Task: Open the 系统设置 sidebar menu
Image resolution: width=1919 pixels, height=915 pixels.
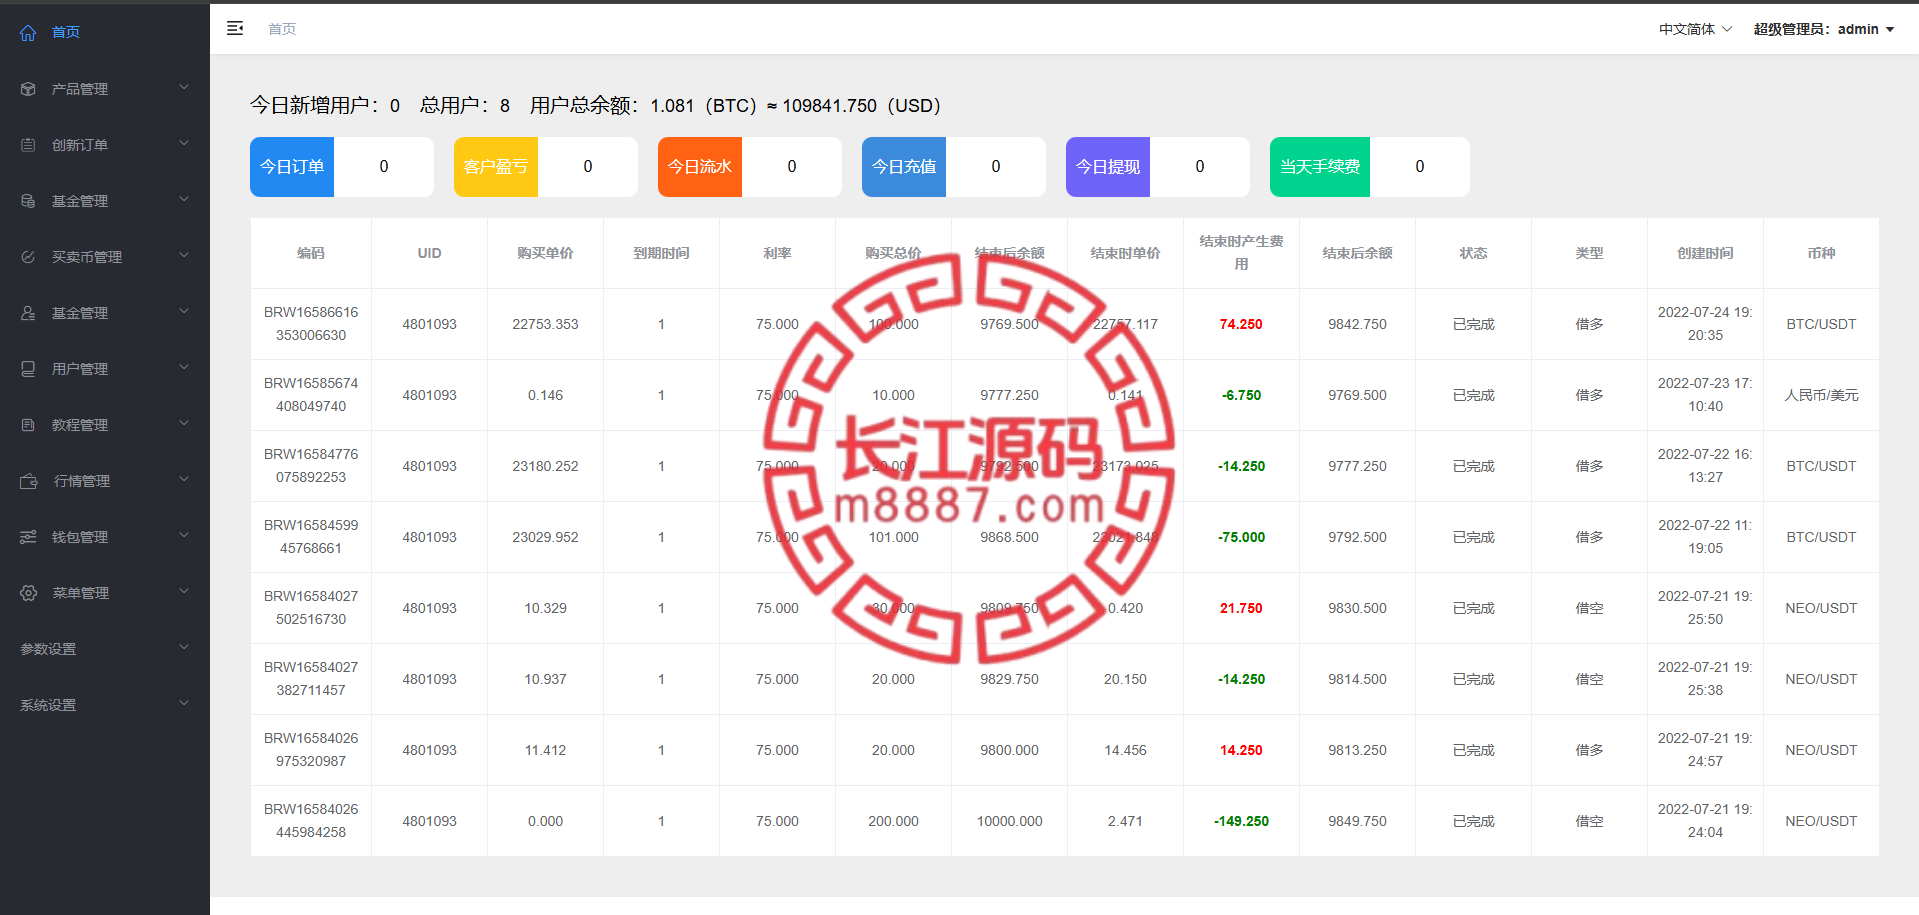Action: (x=105, y=705)
